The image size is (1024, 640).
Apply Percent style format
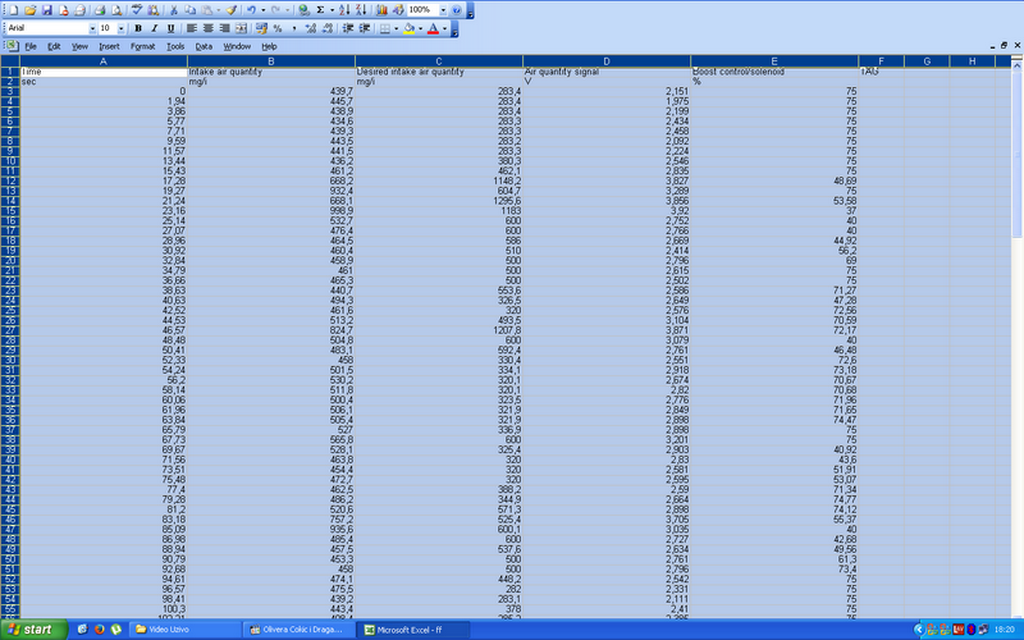[x=278, y=28]
